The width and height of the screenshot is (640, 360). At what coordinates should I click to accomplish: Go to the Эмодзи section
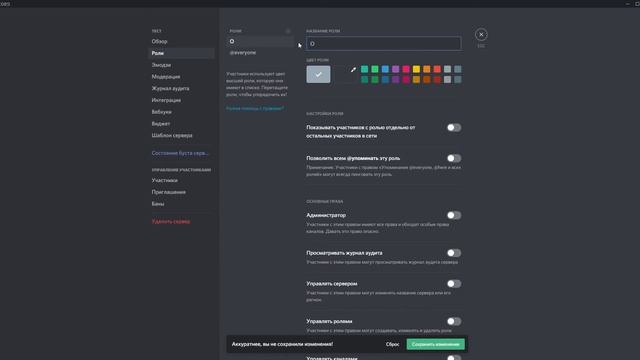click(181, 65)
